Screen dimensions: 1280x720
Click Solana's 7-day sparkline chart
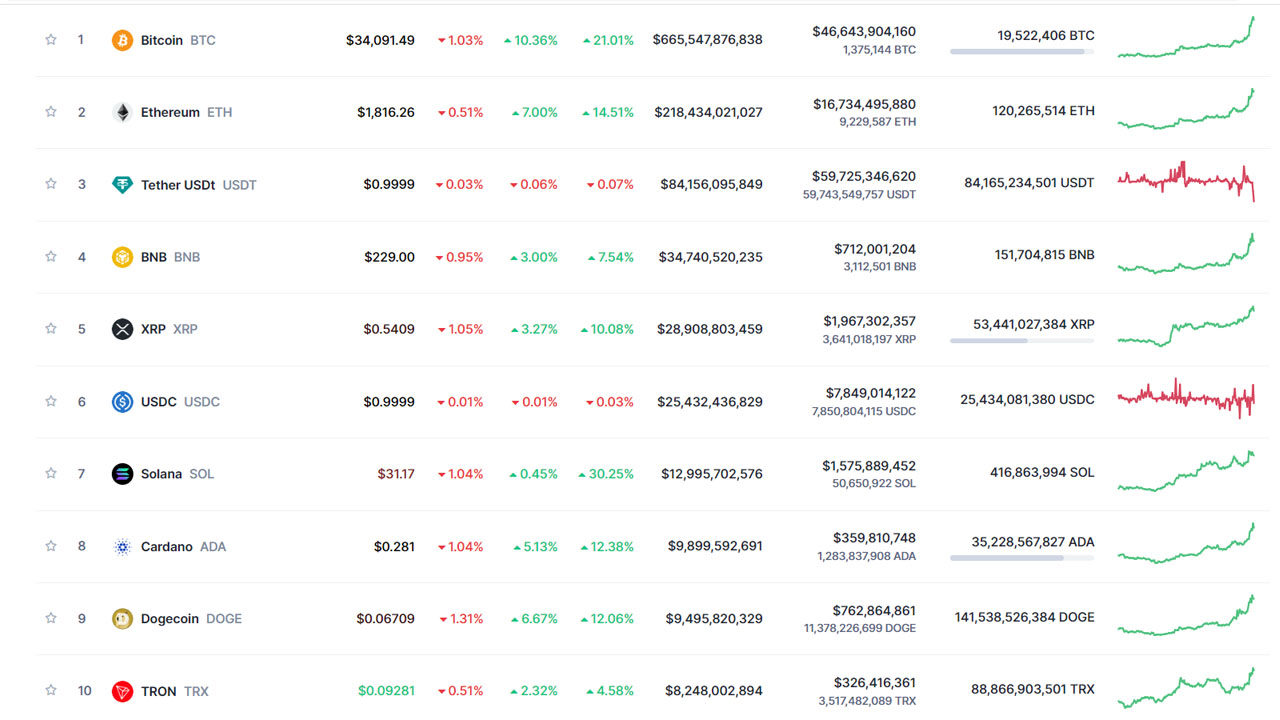(1186, 471)
